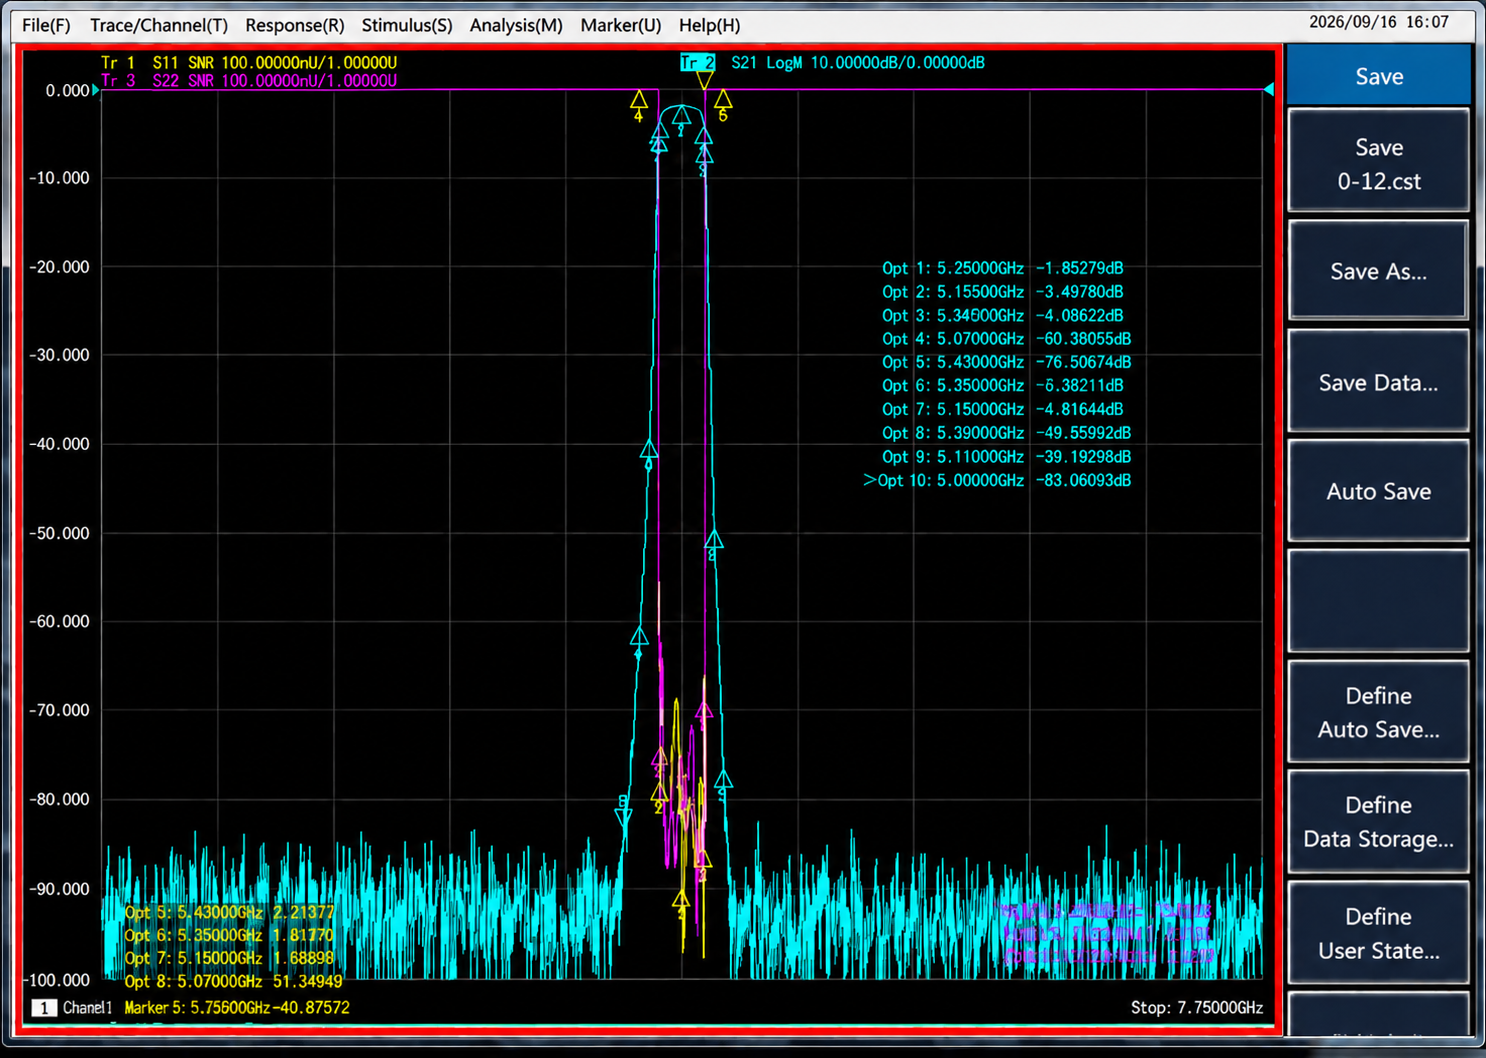This screenshot has height=1058, width=1486.
Task: Open Define User State... settings
Action: point(1379,933)
